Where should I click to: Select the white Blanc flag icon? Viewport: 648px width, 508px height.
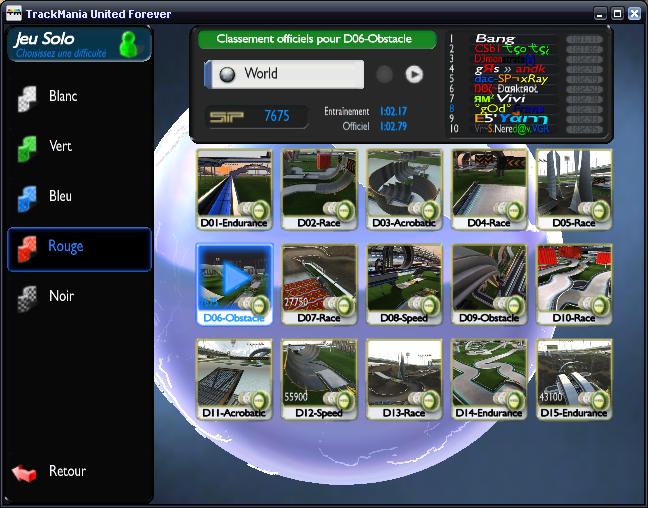click(27, 97)
